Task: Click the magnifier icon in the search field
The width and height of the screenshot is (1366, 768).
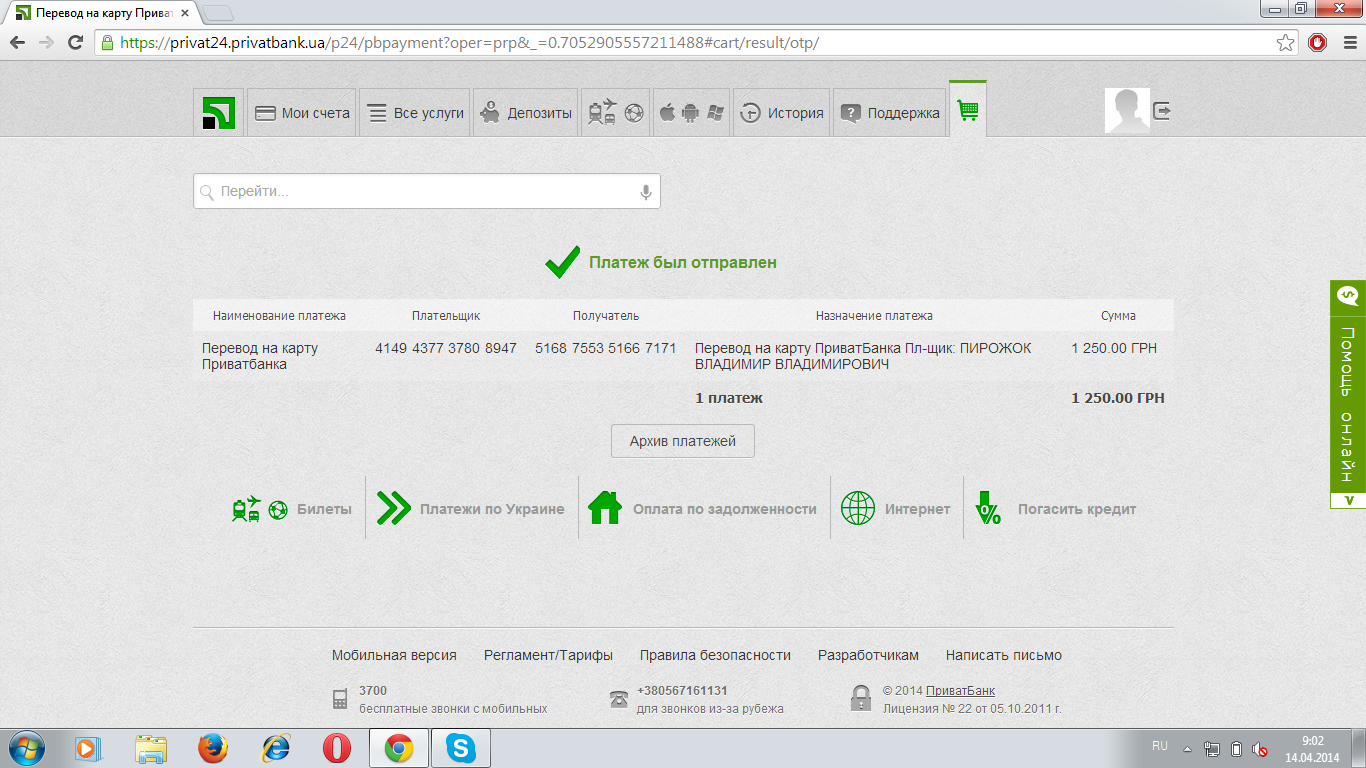Action: (x=207, y=192)
